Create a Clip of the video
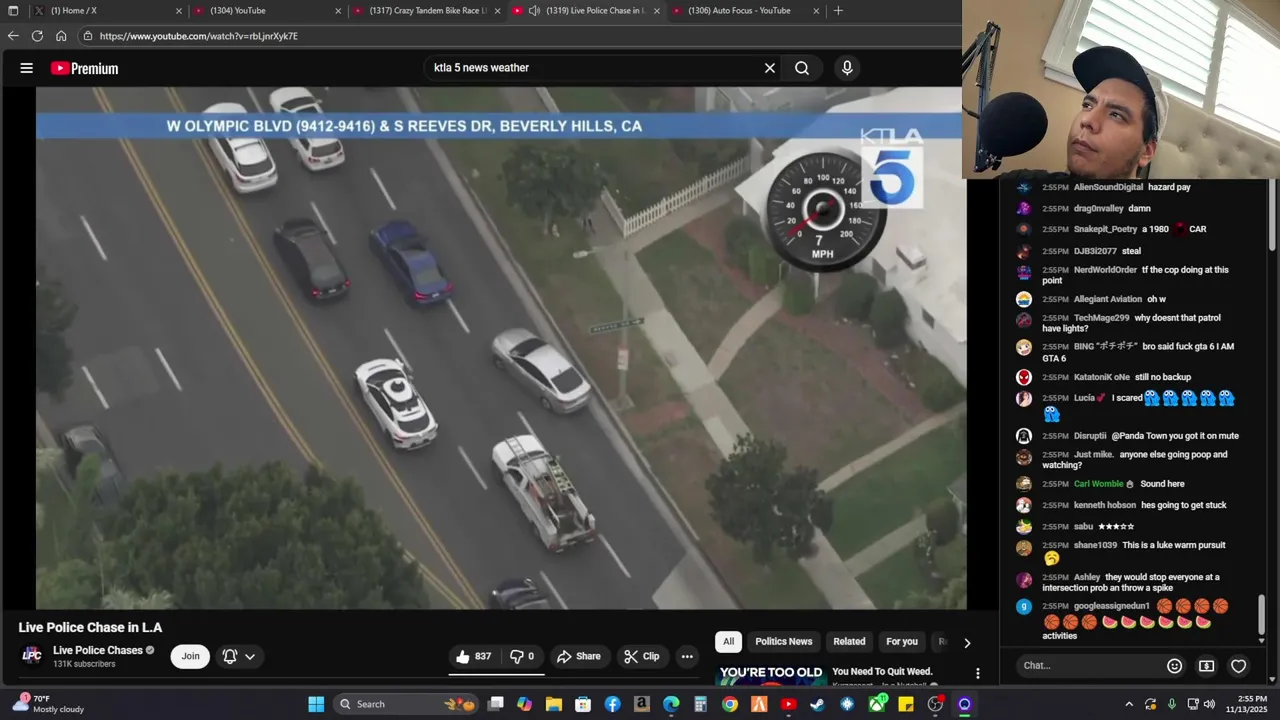Viewport: 1280px width, 720px height. [642, 656]
